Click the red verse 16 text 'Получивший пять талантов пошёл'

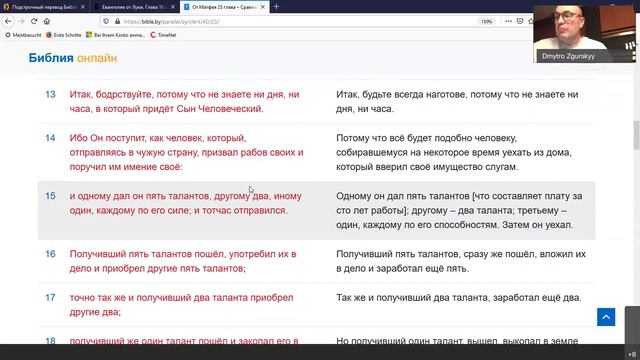pyautogui.click(x=148, y=254)
